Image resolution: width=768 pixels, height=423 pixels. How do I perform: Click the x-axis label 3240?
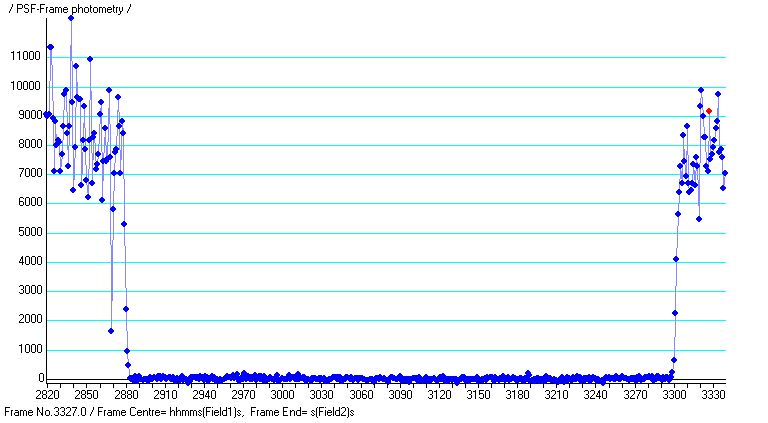tap(596, 396)
